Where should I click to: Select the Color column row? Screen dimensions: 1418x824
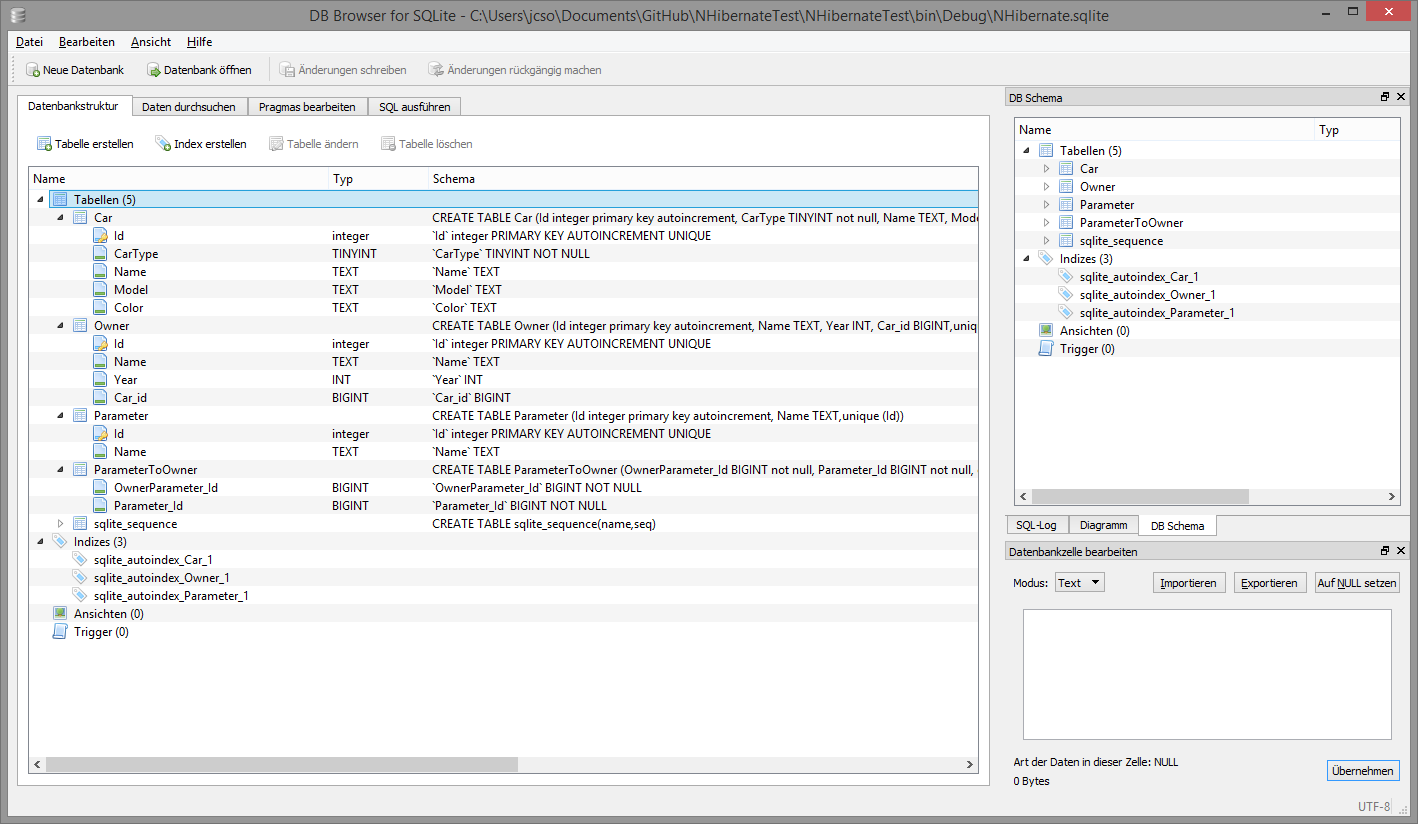(503, 308)
